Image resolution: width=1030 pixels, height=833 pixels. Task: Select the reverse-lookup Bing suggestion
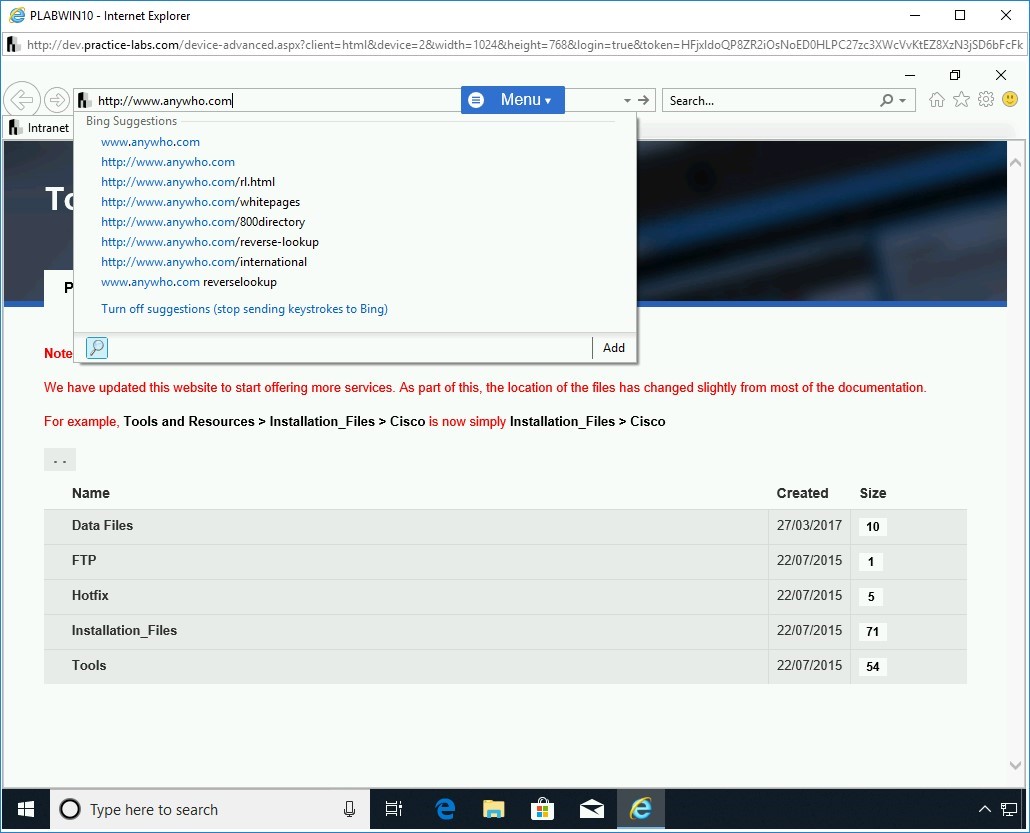[210, 241]
